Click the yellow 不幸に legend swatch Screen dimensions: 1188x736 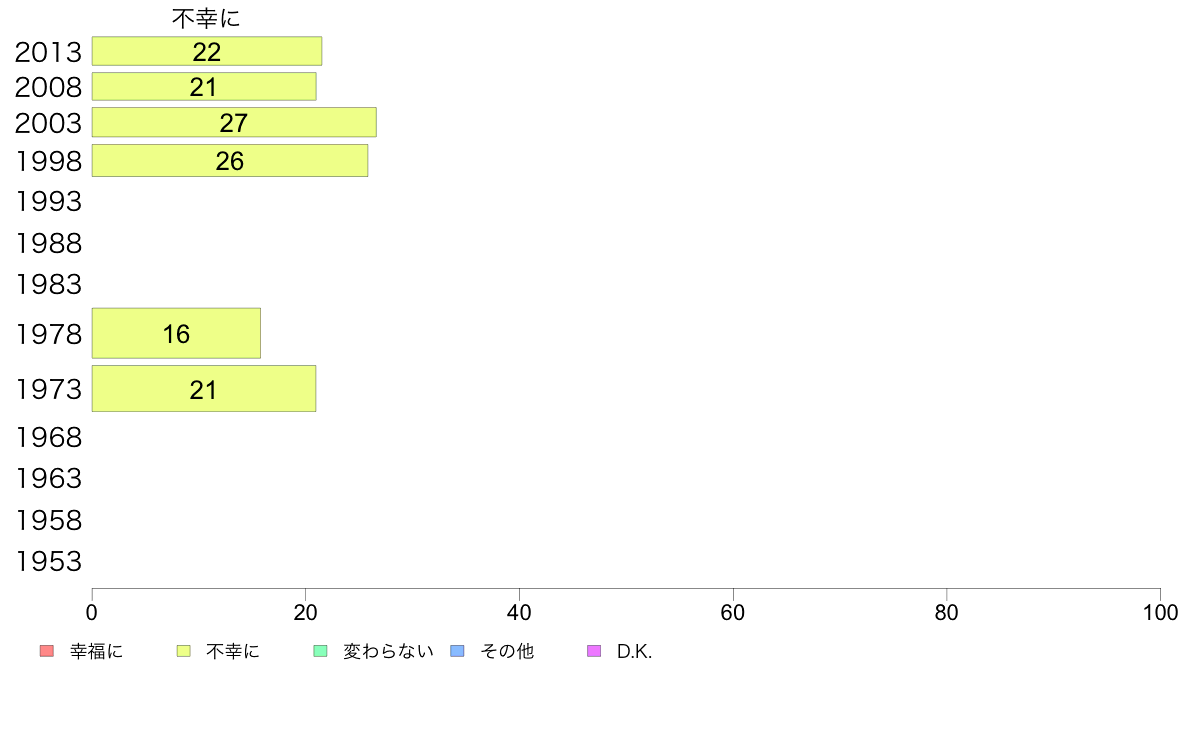(183, 651)
